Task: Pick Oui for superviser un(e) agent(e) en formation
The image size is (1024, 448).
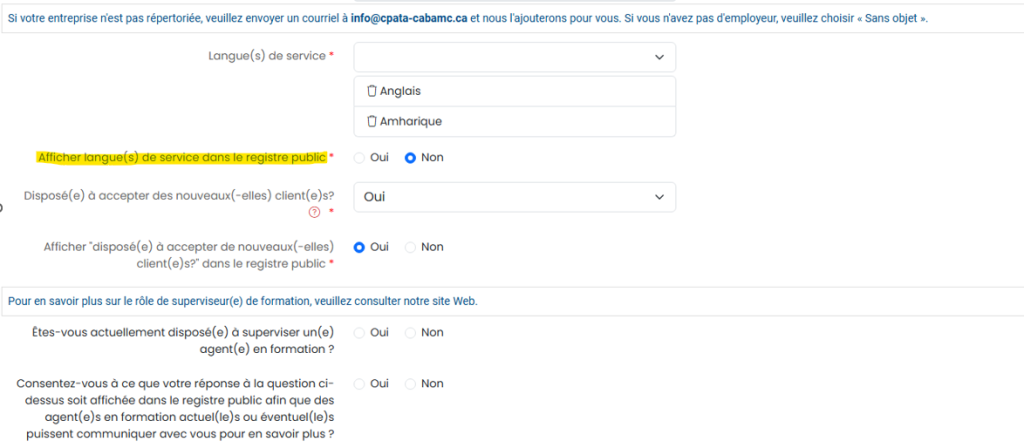Action: point(360,333)
